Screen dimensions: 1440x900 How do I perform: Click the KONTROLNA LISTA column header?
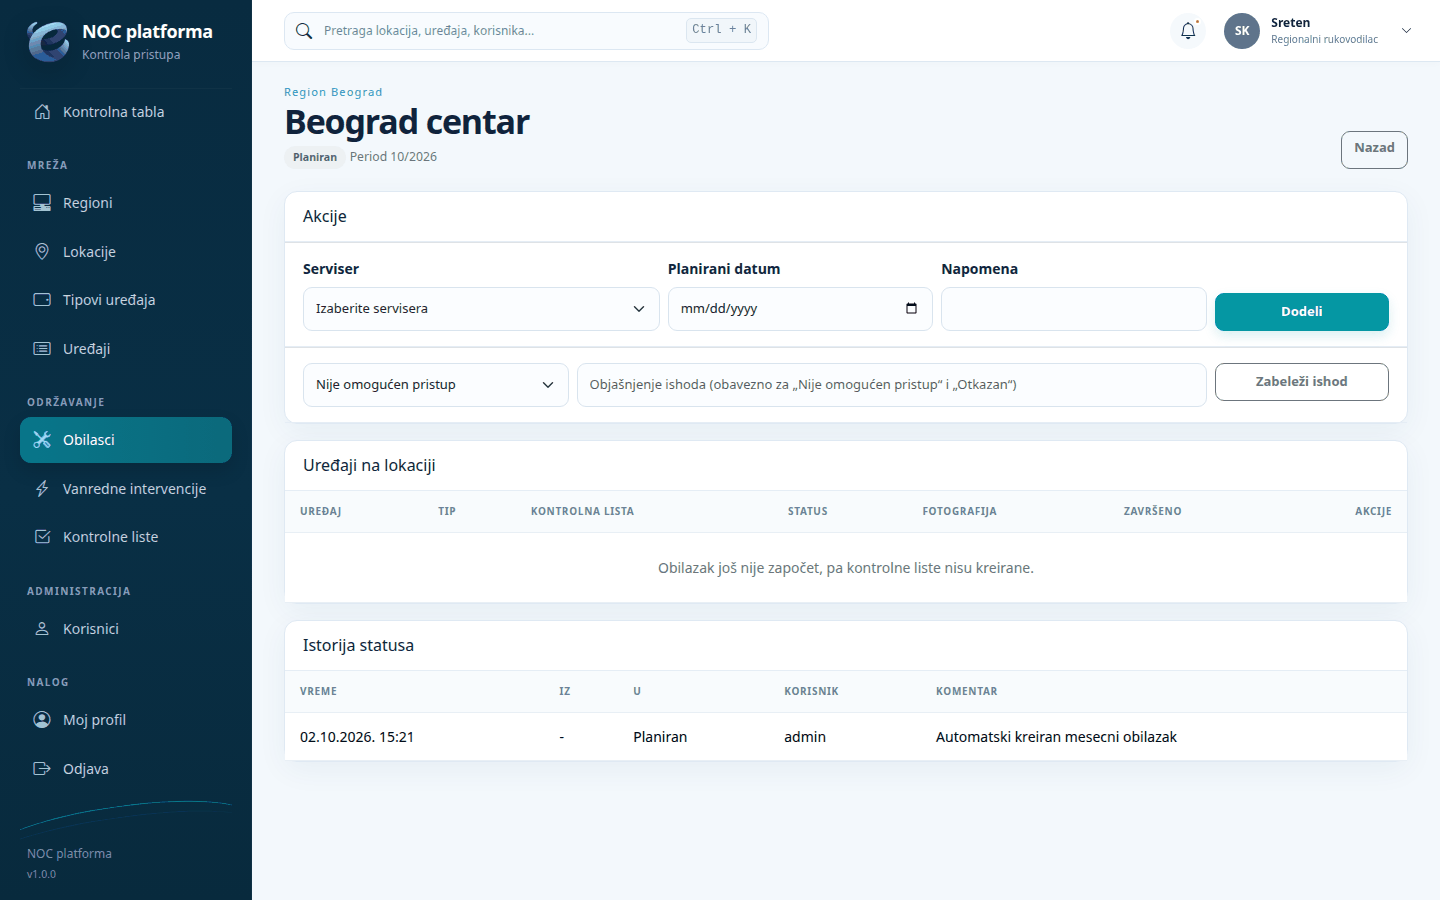tap(582, 511)
